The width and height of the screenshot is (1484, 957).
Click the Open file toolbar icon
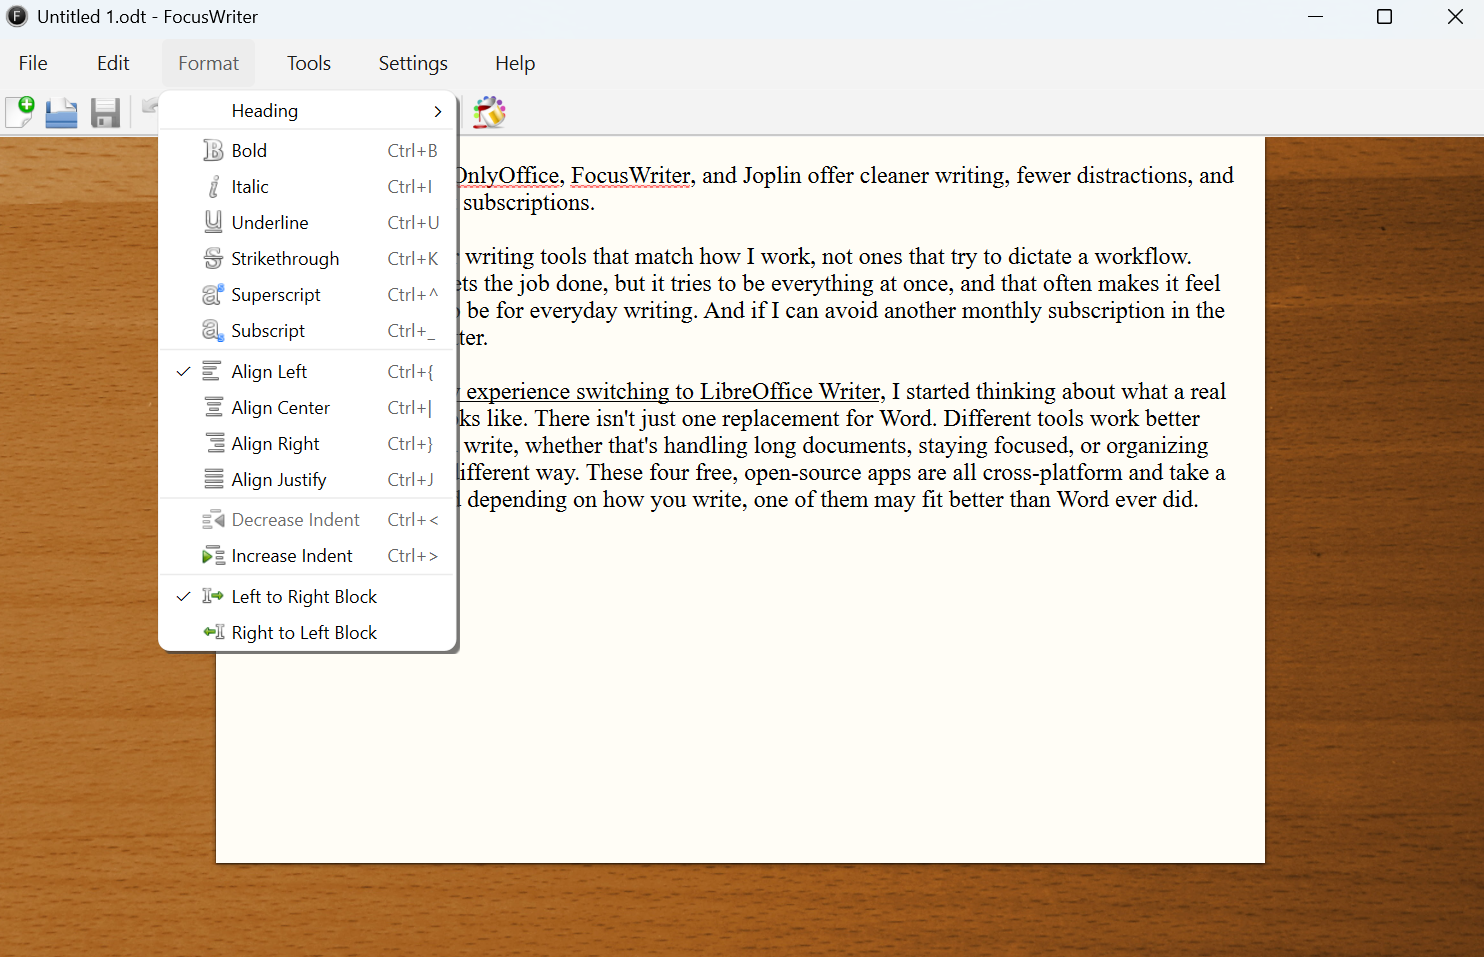click(x=61, y=112)
